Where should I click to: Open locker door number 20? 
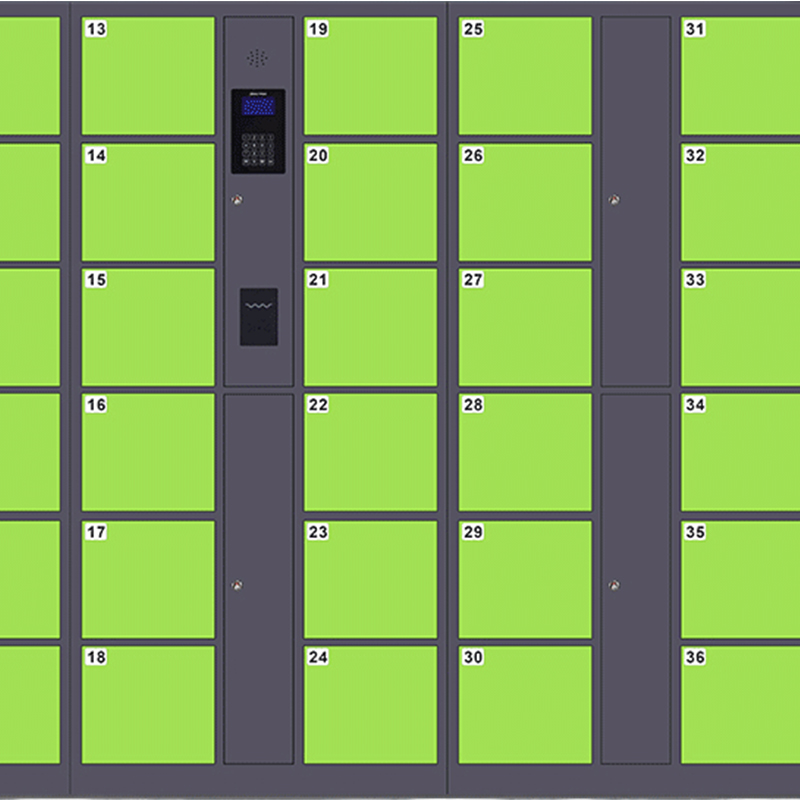pos(370,202)
